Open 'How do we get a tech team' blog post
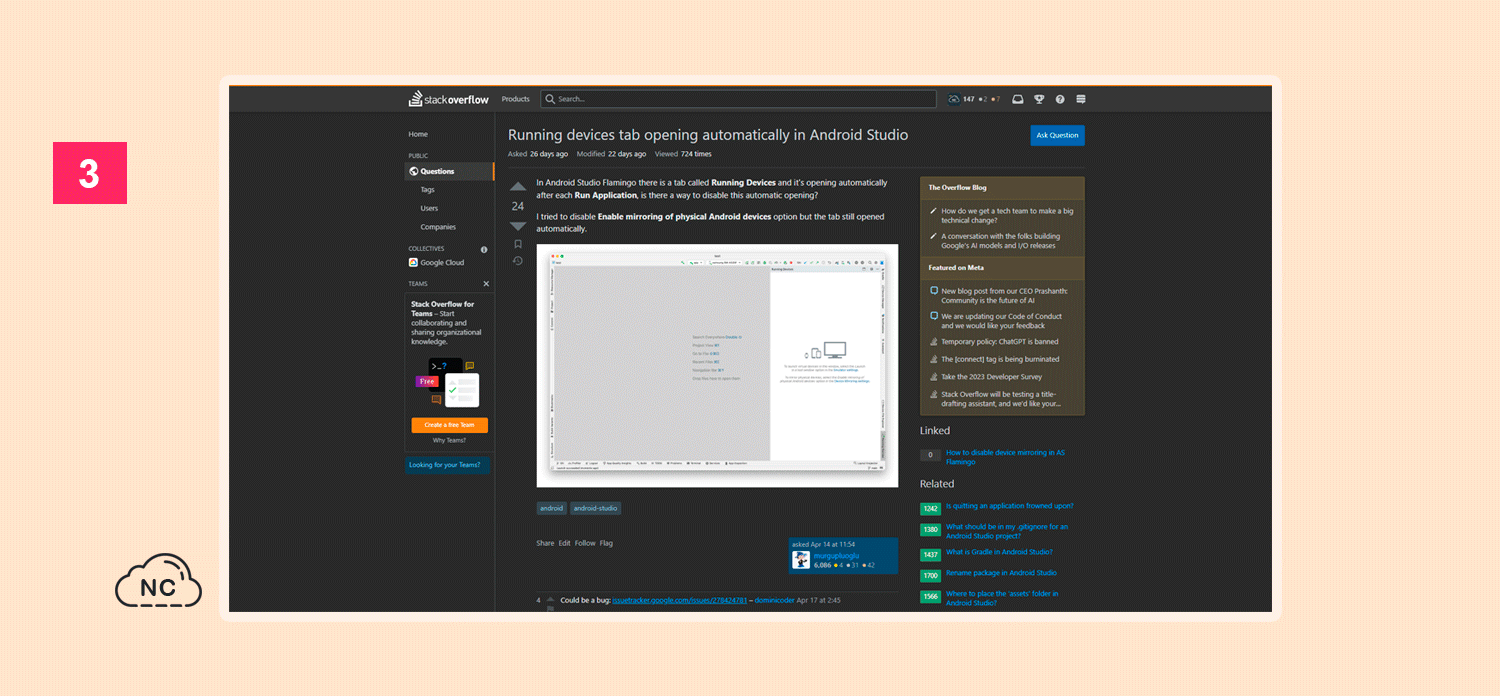This screenshot has width=1500, height=696. 1007,216
